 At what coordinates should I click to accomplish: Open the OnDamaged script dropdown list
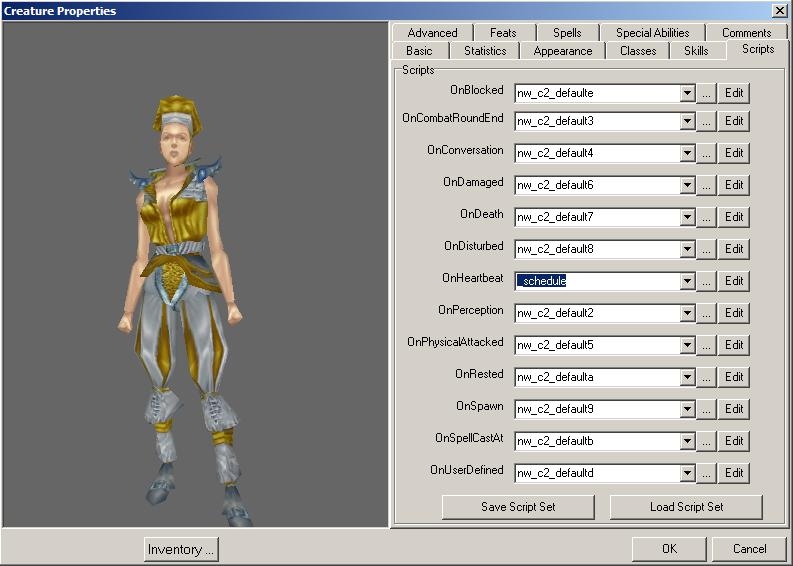click(687, 185)
